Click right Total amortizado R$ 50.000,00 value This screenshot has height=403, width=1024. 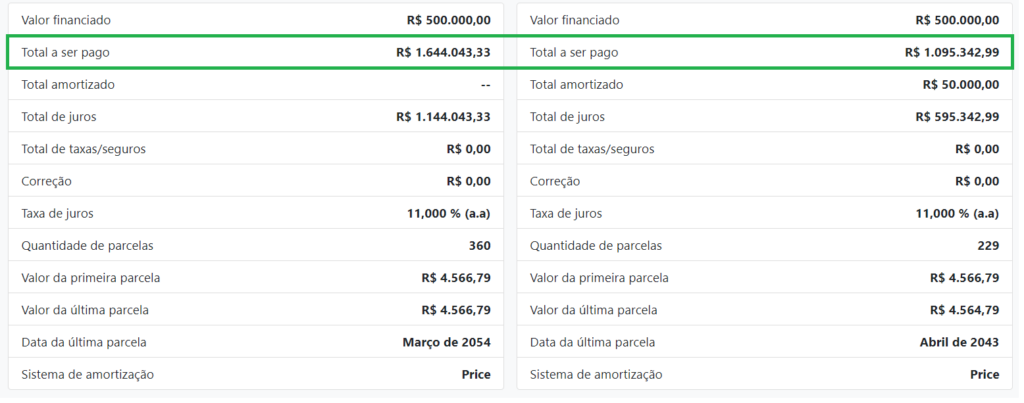pos(961,84)
